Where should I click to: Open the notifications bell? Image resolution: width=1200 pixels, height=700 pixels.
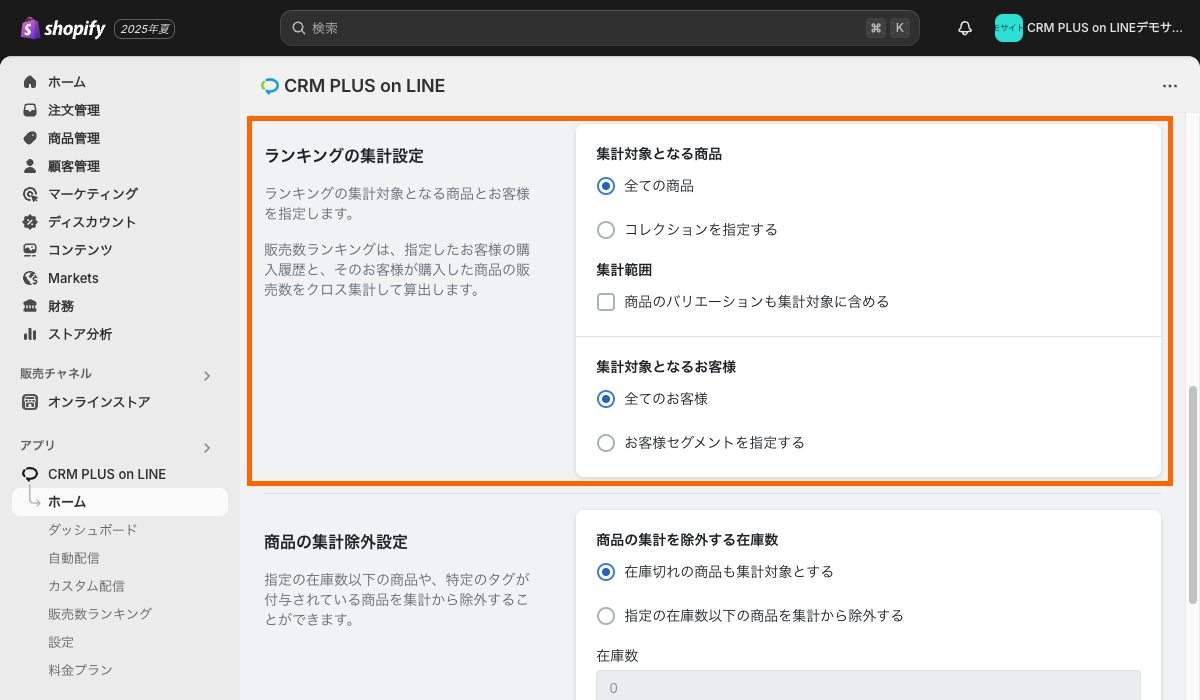(x=965, y=28)
